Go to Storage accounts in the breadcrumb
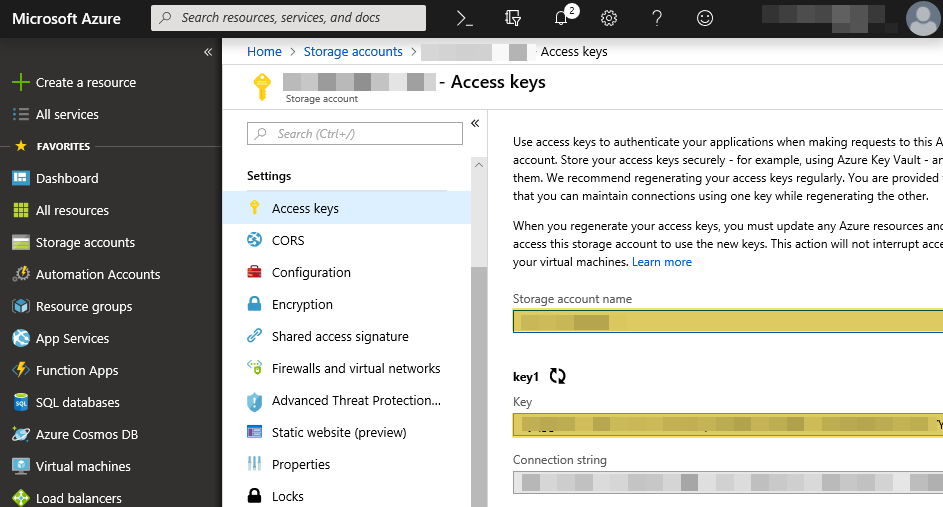 353,52
